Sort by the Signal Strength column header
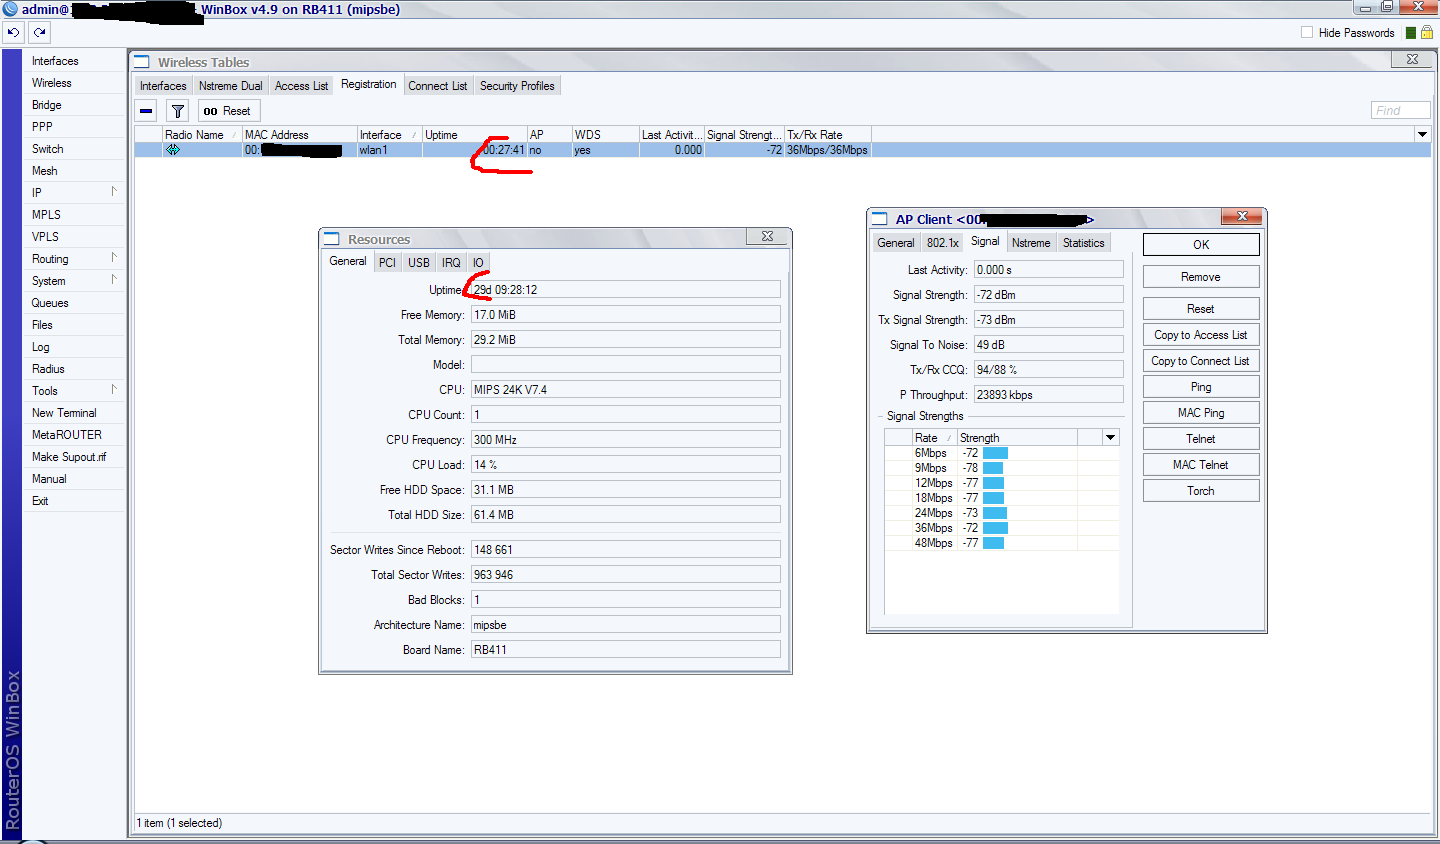 click(744, 135)
